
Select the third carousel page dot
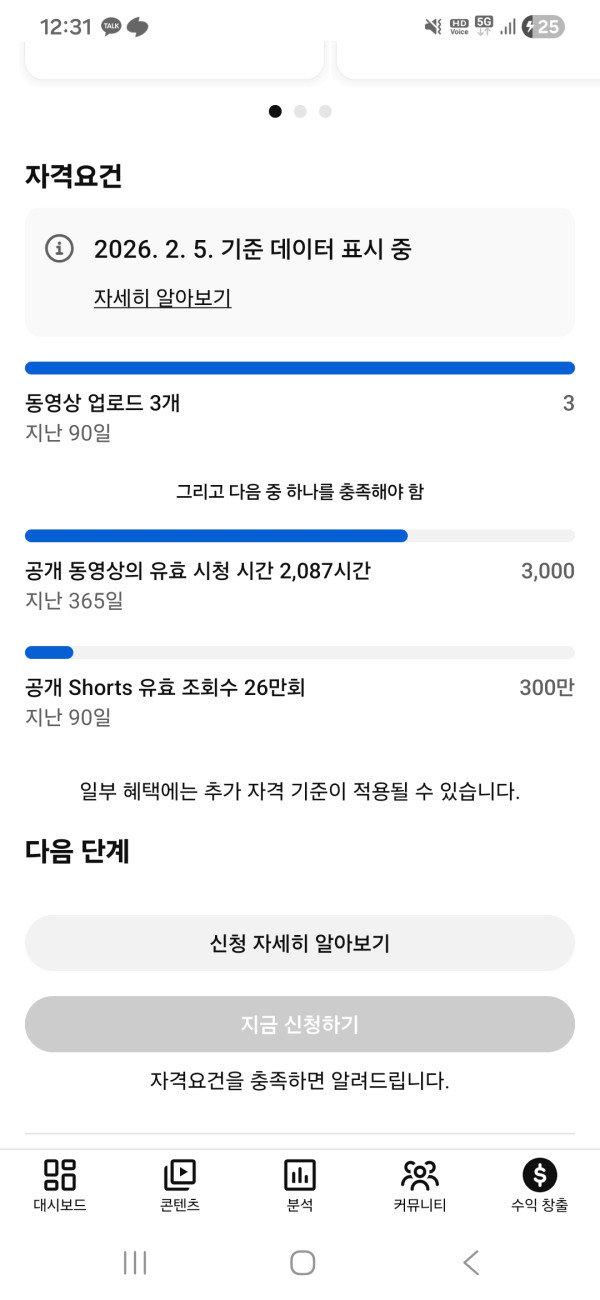(x=325, y=111)
